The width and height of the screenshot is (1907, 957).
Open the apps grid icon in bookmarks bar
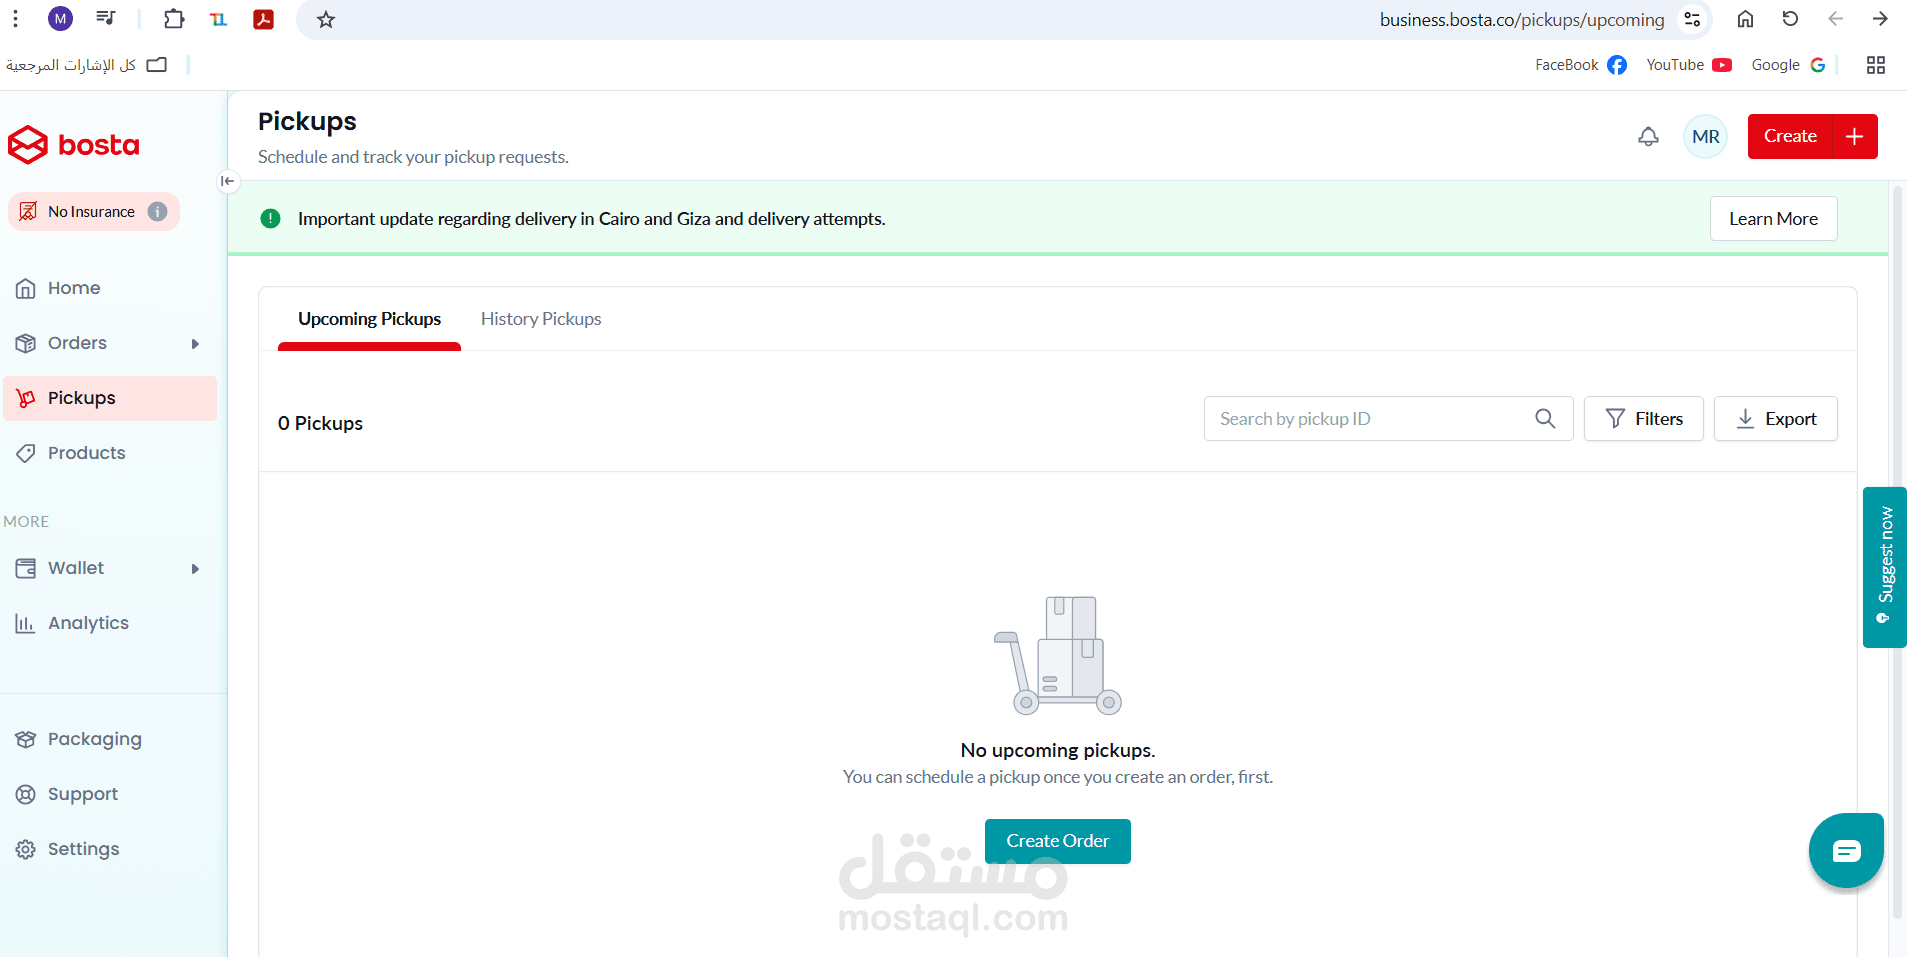click(x=1876, y=65)
